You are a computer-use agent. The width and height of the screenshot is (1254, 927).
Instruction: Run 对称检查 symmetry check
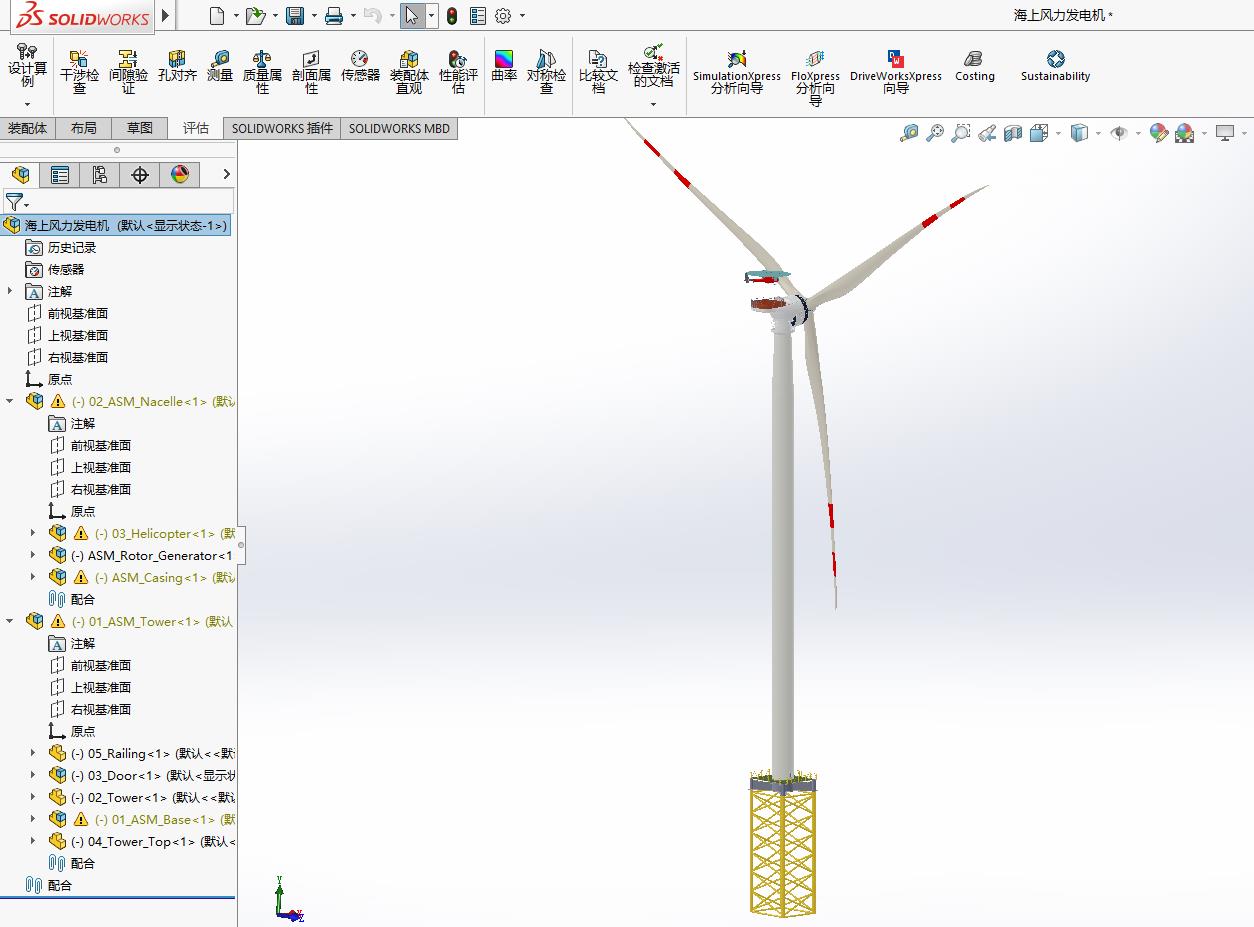tap(546, 72)
